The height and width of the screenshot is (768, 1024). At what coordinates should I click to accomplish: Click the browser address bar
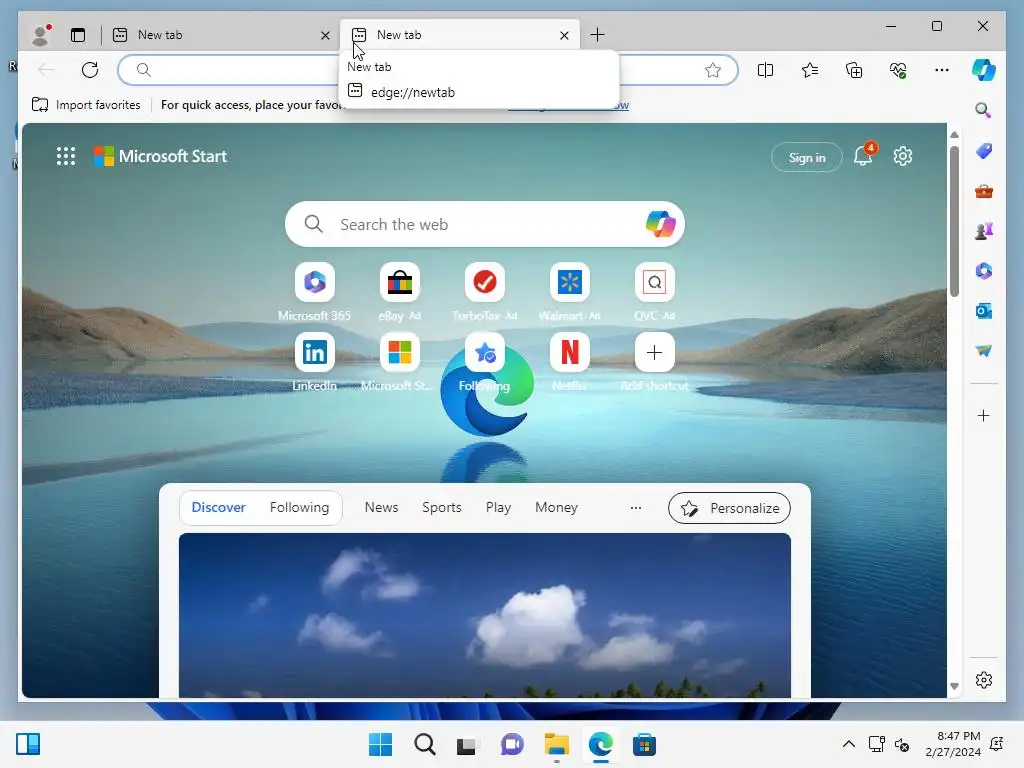428,70
